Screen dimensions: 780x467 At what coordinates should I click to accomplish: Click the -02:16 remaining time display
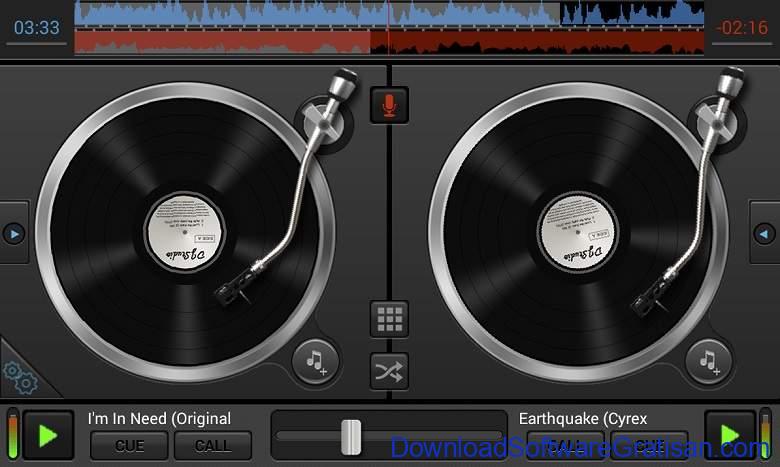tap(742, 27)
